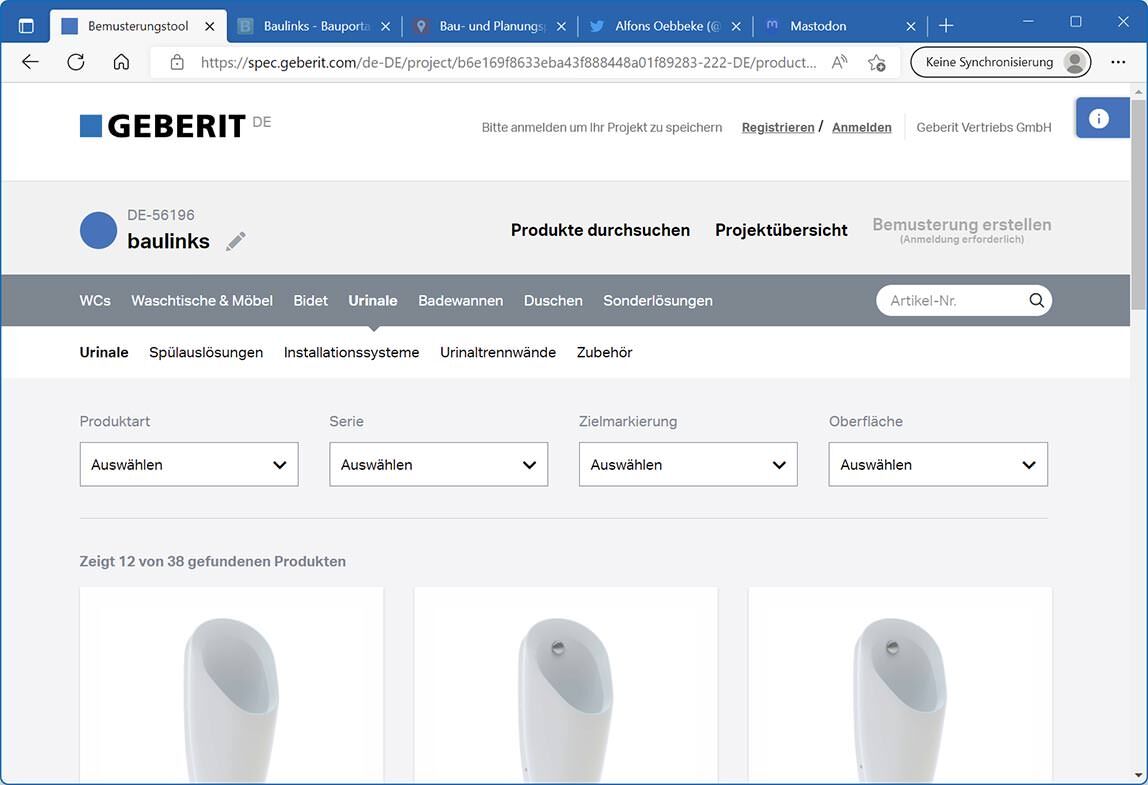
Task: Click the Geberit logo
Action: point(163,126)
